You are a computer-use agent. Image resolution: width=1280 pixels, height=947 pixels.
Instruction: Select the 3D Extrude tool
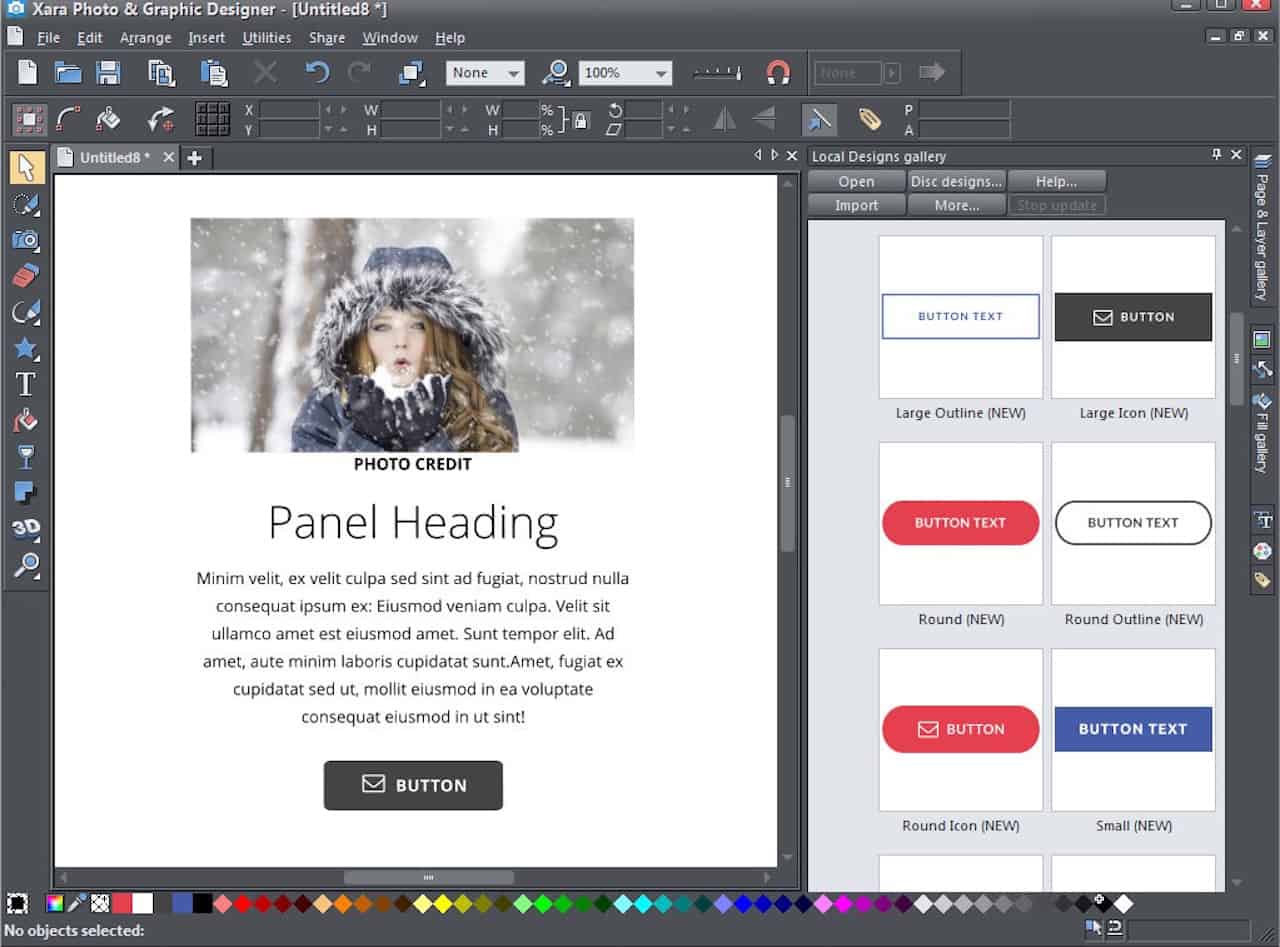[26, 529]
